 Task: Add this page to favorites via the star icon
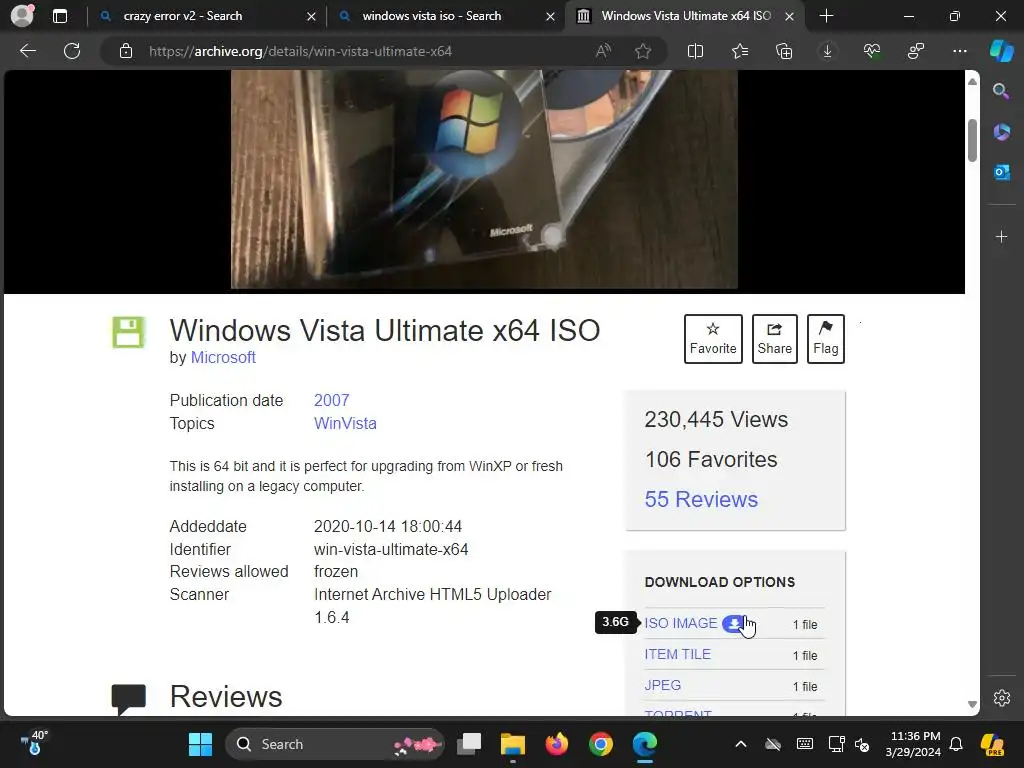643,51
